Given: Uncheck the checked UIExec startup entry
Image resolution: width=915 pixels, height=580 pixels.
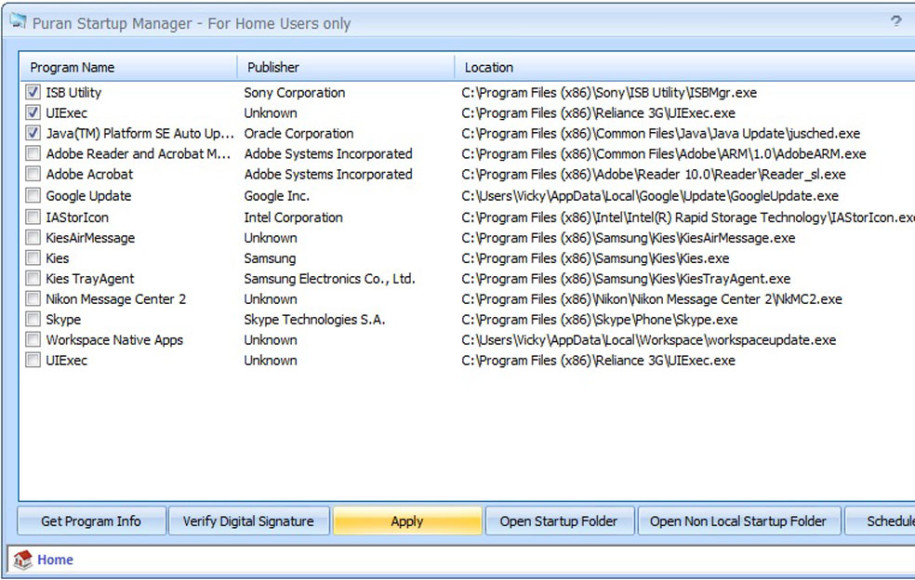Looking at the screenshot, I should click(33, 113).
